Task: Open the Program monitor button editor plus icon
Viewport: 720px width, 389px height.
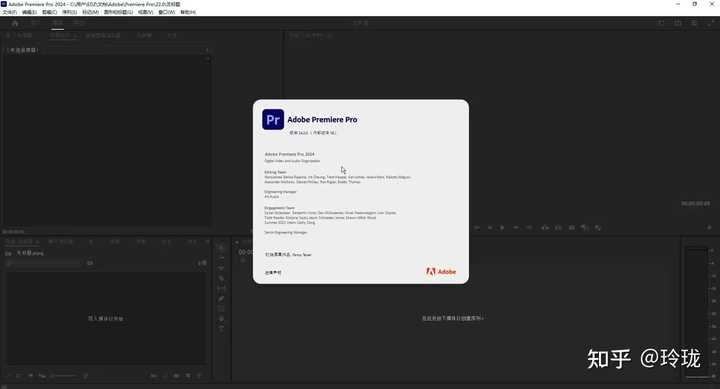Action: coord(709,228)
